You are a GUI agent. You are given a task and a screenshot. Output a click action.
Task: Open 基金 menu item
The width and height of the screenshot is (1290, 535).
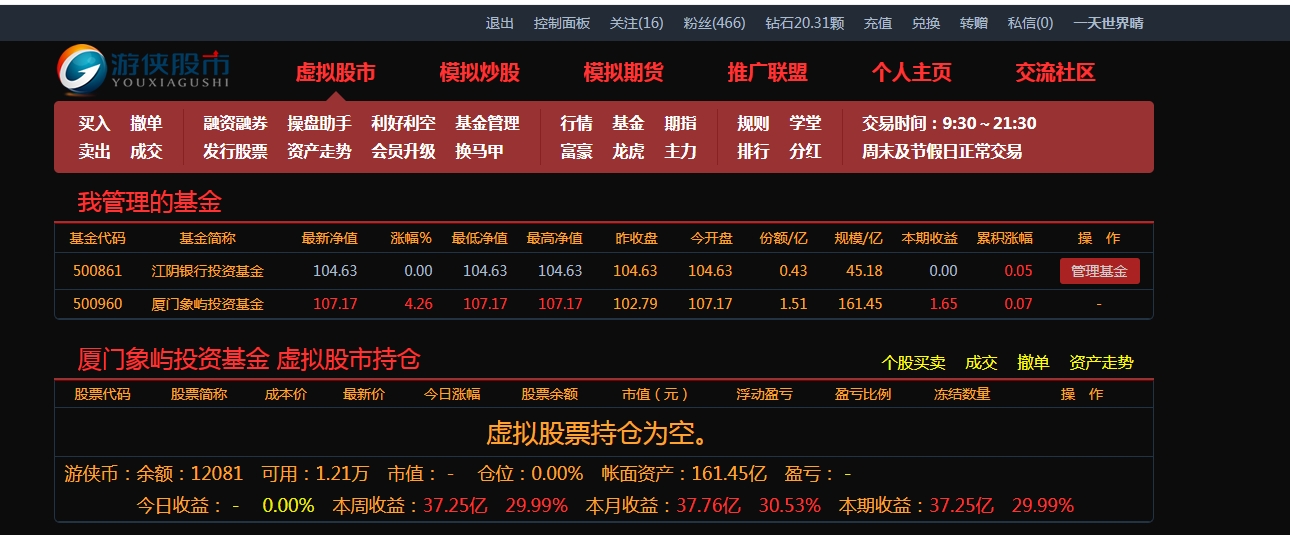pyautogui.click(x=628, y=123)
